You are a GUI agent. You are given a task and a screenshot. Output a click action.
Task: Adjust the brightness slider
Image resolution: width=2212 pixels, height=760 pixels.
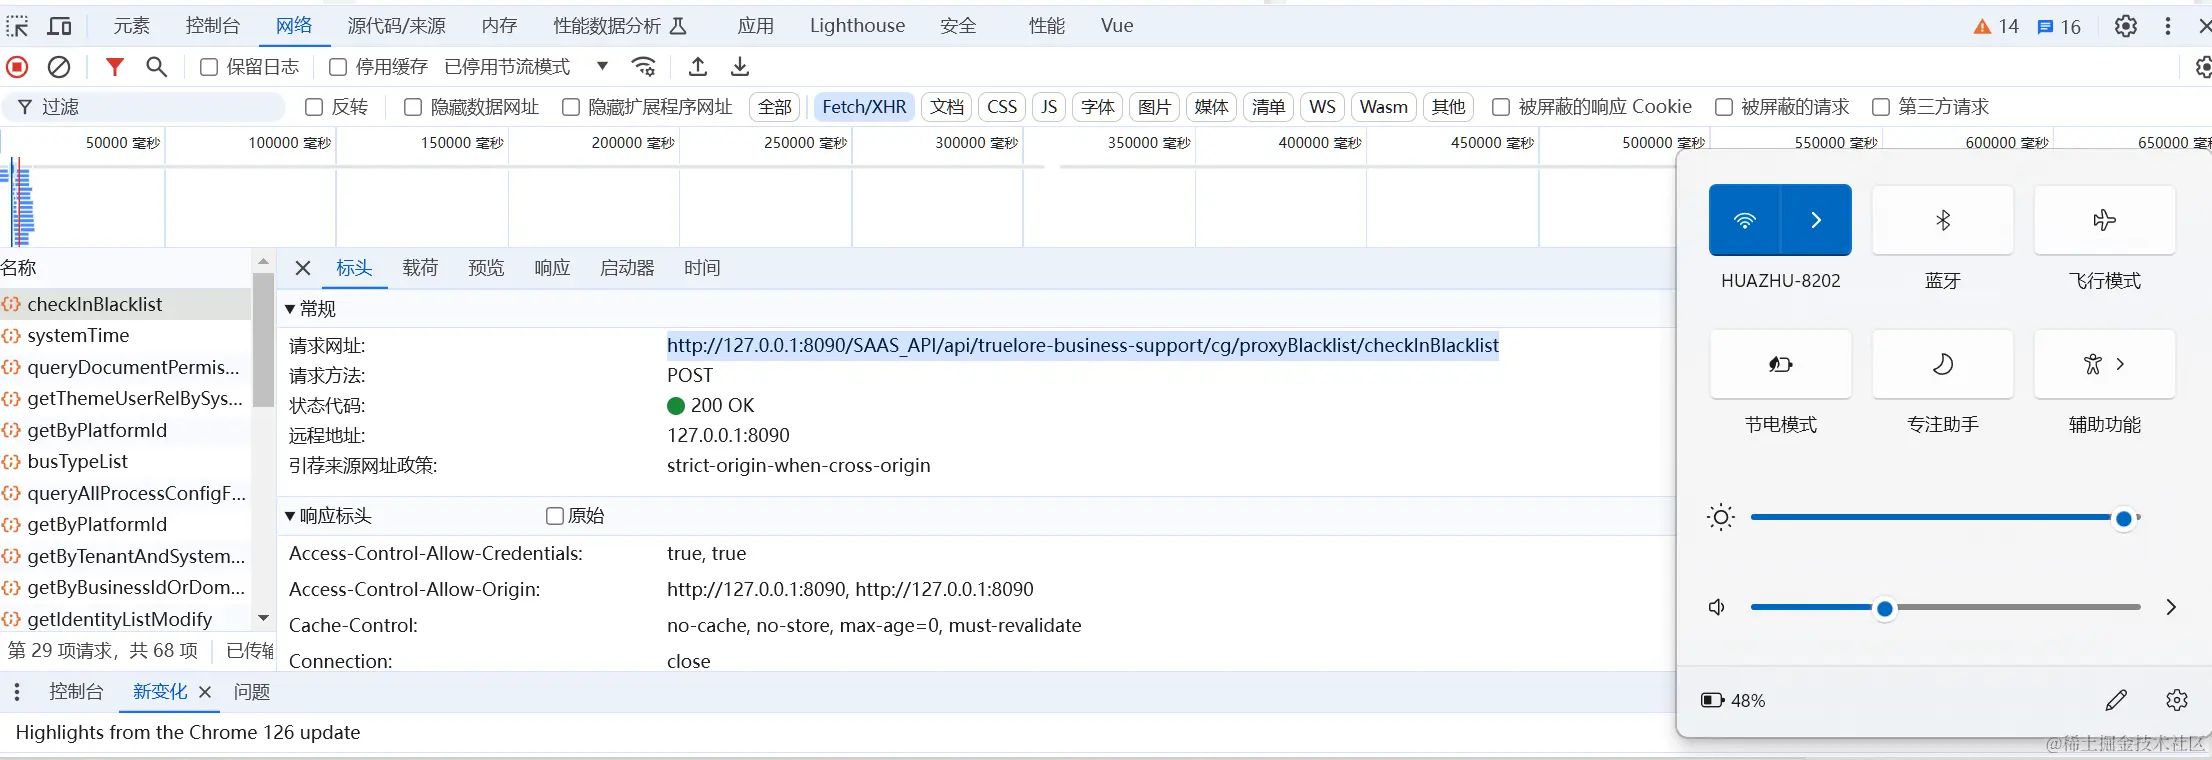coord(1945,518)
